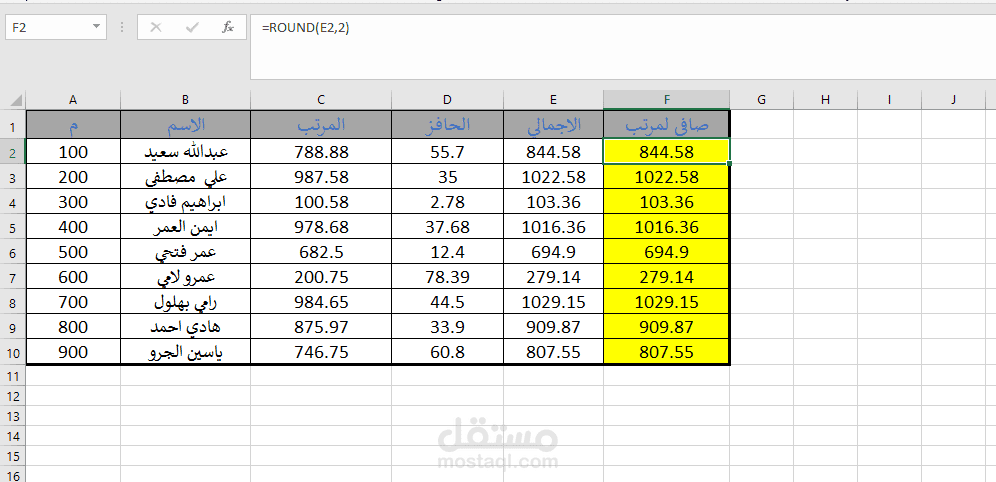Select column C header

tap(321, 100)
